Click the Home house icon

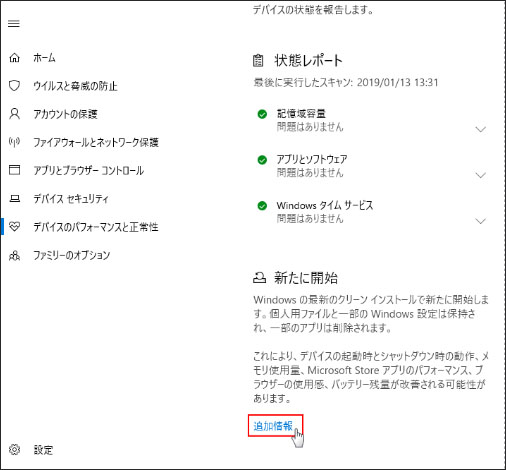[x=14, y=58]
